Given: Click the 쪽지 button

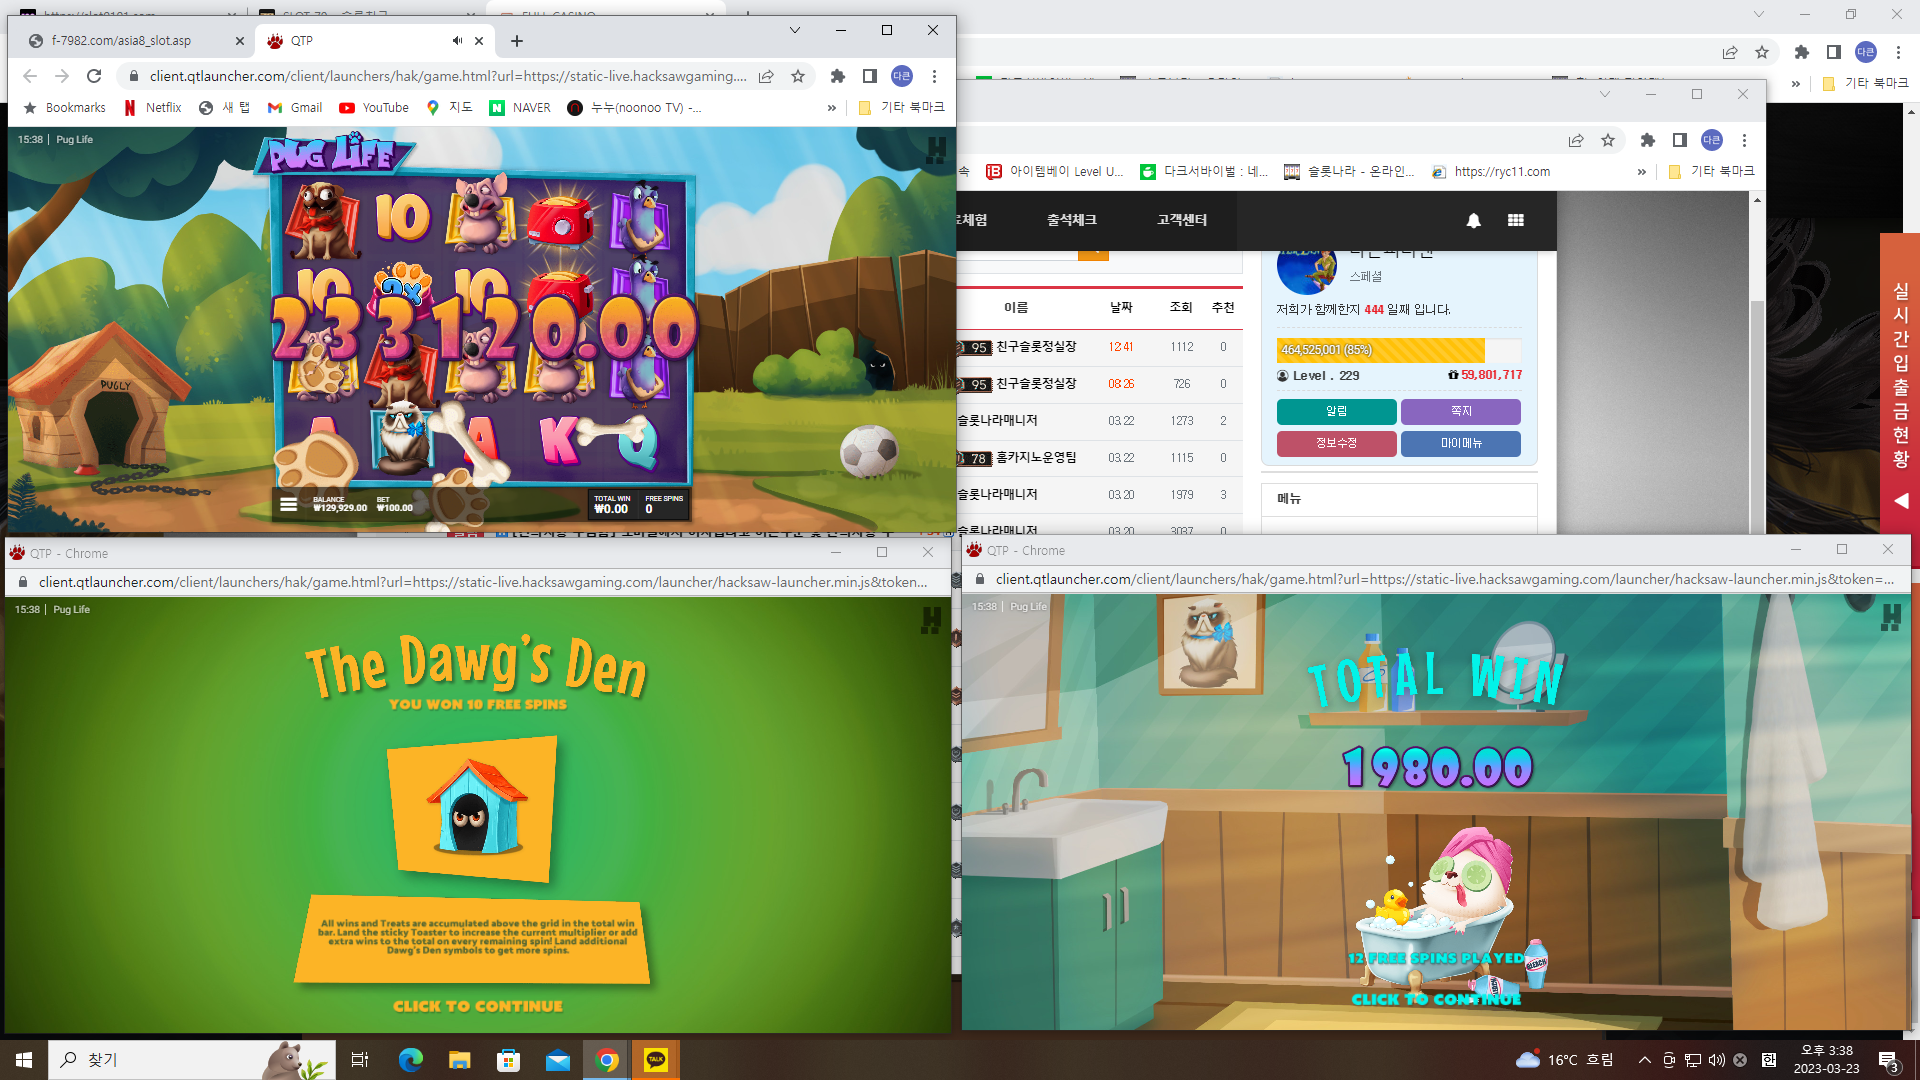Looking at the screenshot, I should 1460,411.
